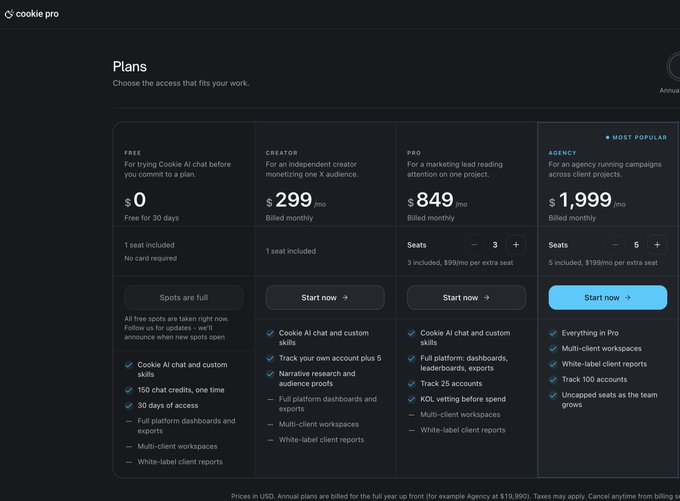Viewport: 680px width, 501px height.
Task: Click the pricing footnote about USD
Action: (x=455, y=496)
